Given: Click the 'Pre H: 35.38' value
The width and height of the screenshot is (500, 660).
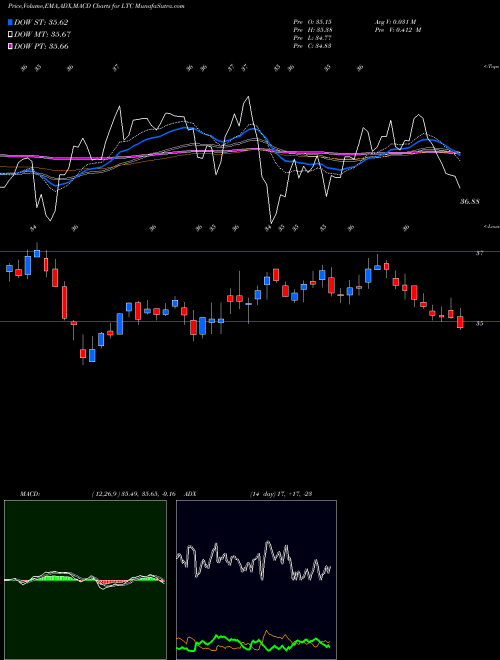Looking at the screenshot, I should pos(313,30).
